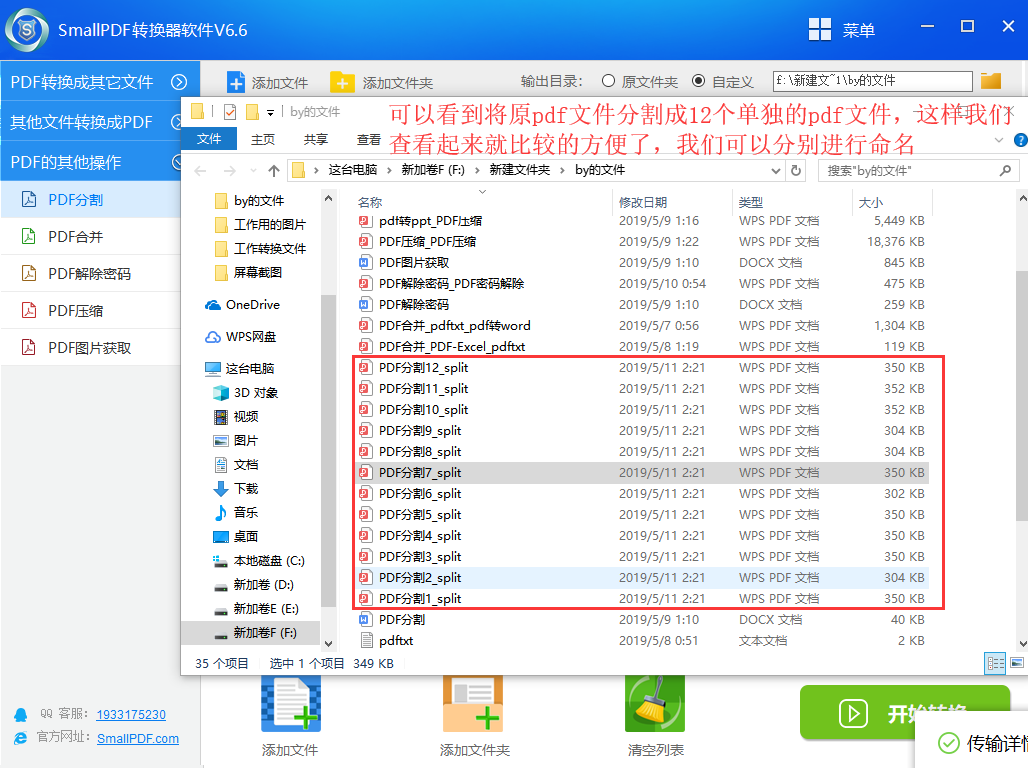The width and height of the screenshot is (1028, 768).
Task: Click the 添加文件夹 toolbar icon at top
Action: pyautogui.click(x=342, y=83)
